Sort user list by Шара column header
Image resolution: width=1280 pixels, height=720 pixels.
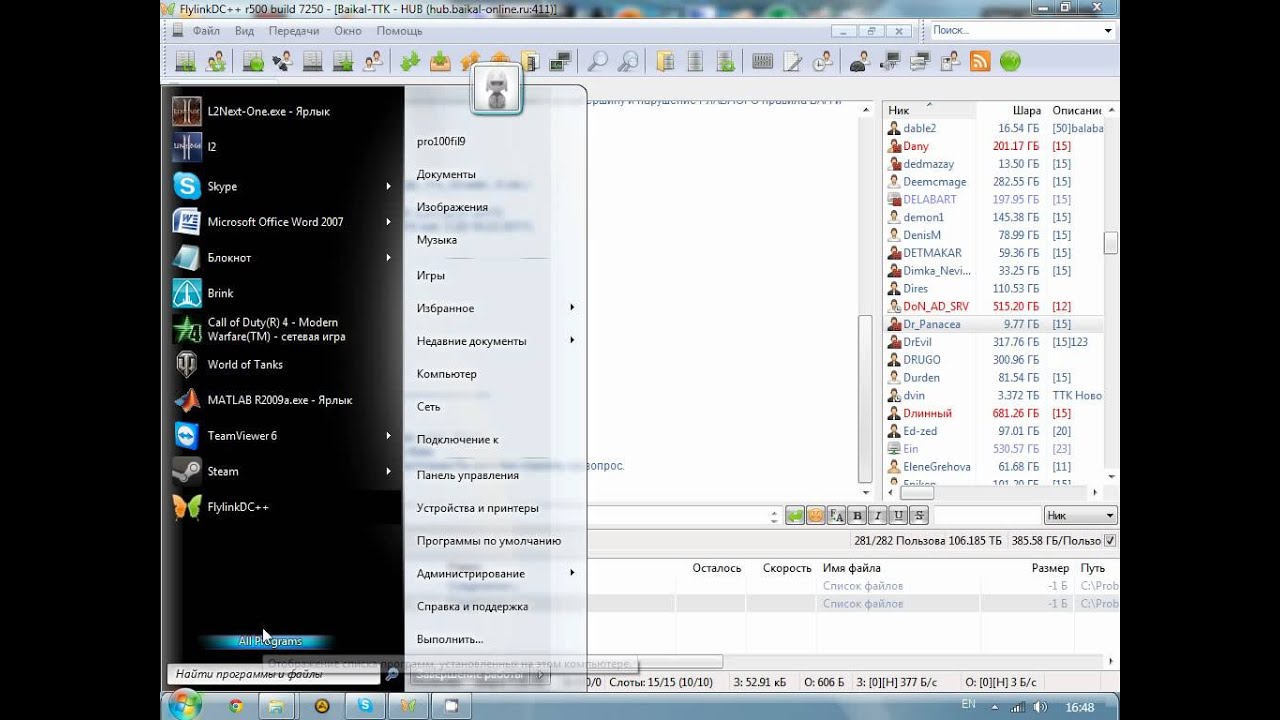(1012, 110)
